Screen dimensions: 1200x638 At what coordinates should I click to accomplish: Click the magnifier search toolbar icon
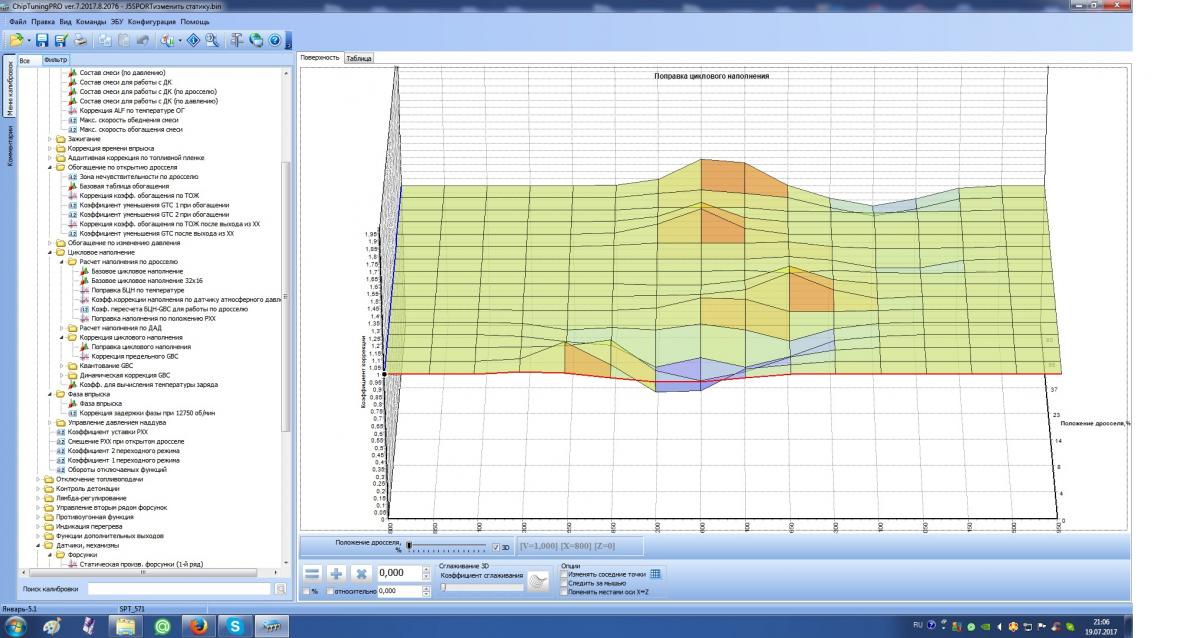coord(211,40)
